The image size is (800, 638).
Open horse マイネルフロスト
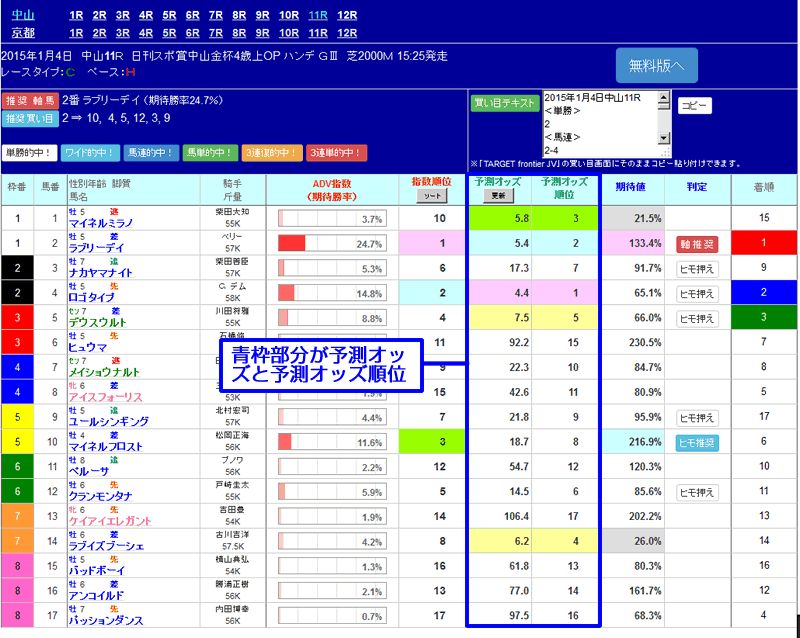pyautogui.click(x=106, y=447)
